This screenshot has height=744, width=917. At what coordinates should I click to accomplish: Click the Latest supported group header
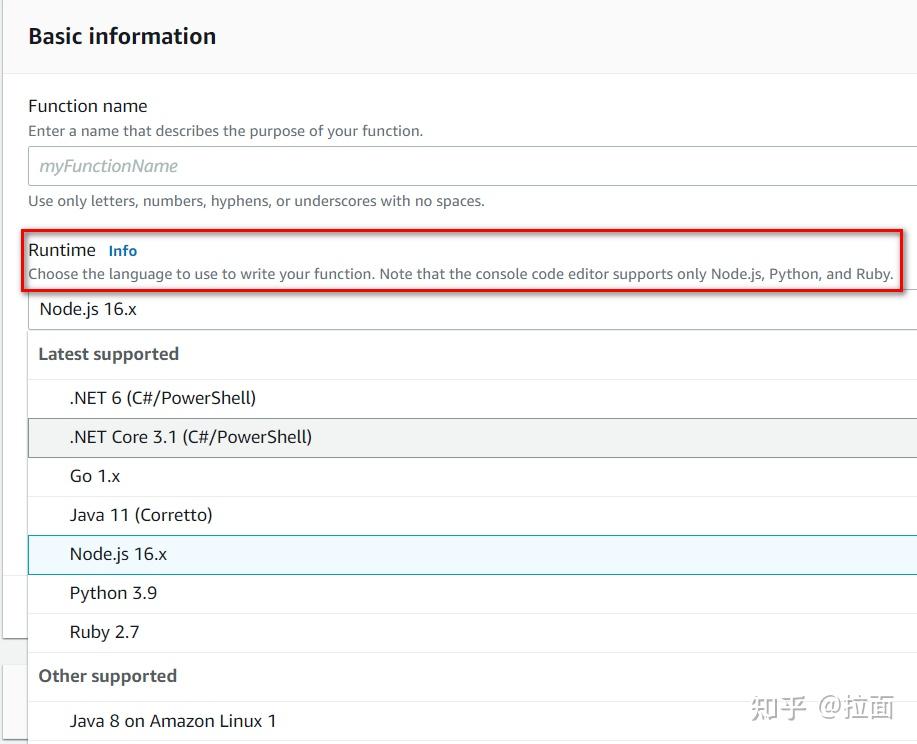(107, 354)
